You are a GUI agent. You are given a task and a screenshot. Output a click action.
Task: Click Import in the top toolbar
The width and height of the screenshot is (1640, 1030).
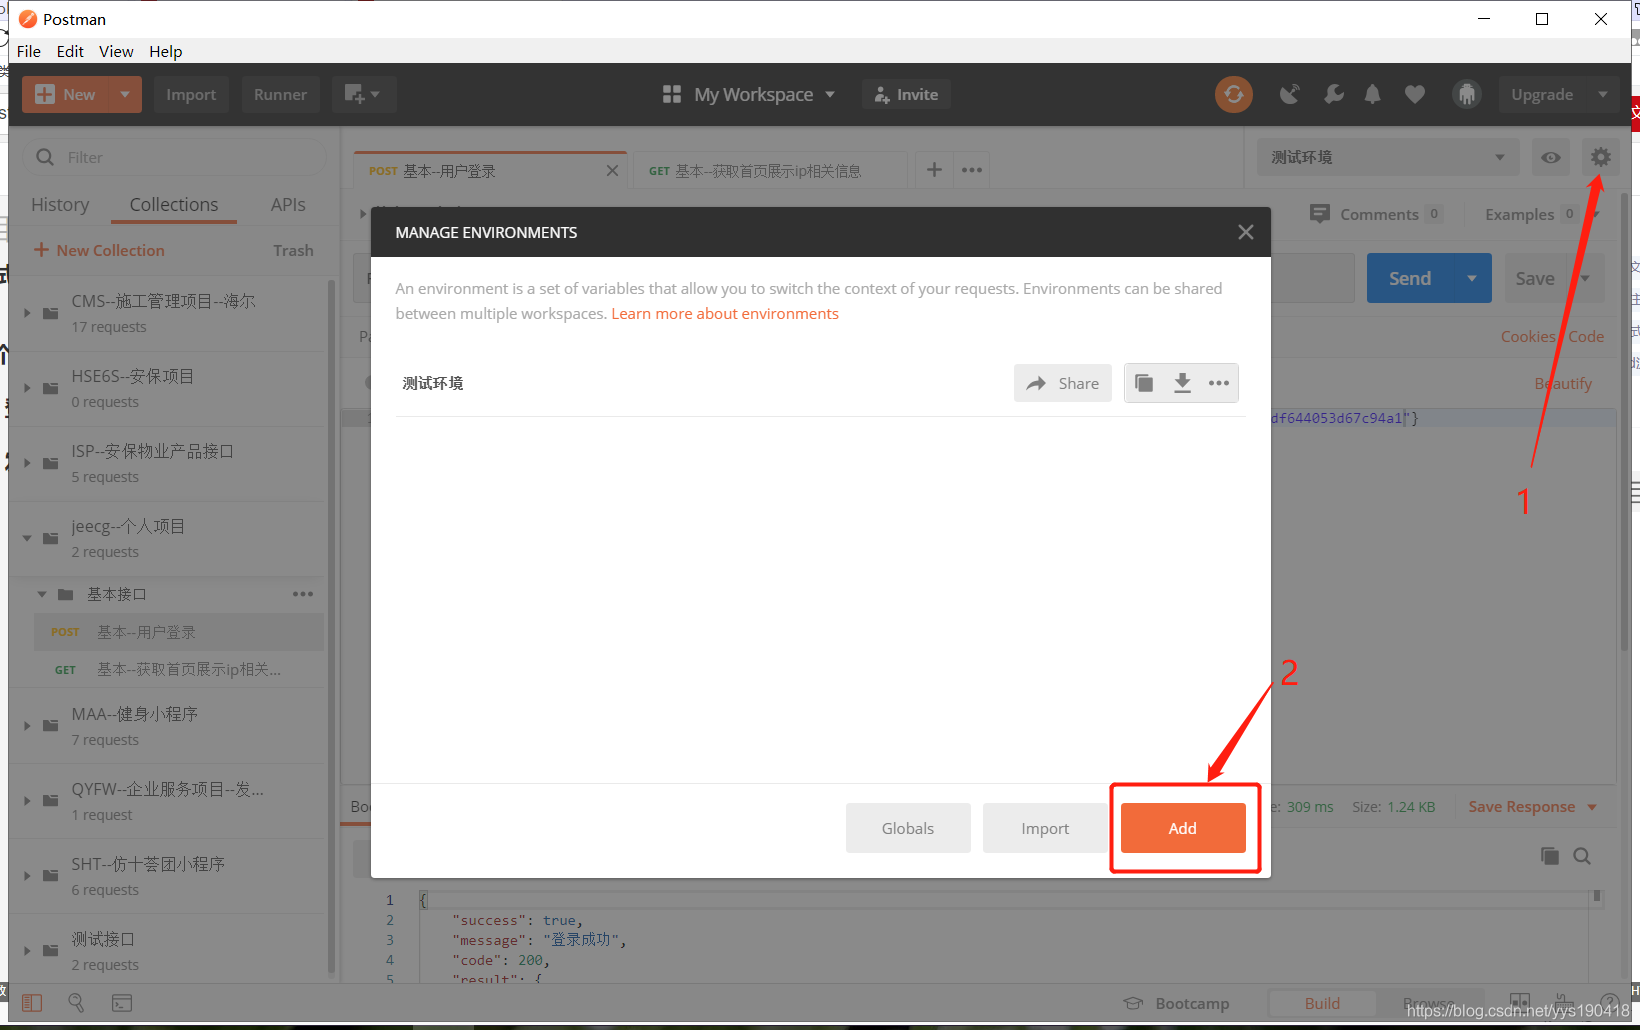191,94
